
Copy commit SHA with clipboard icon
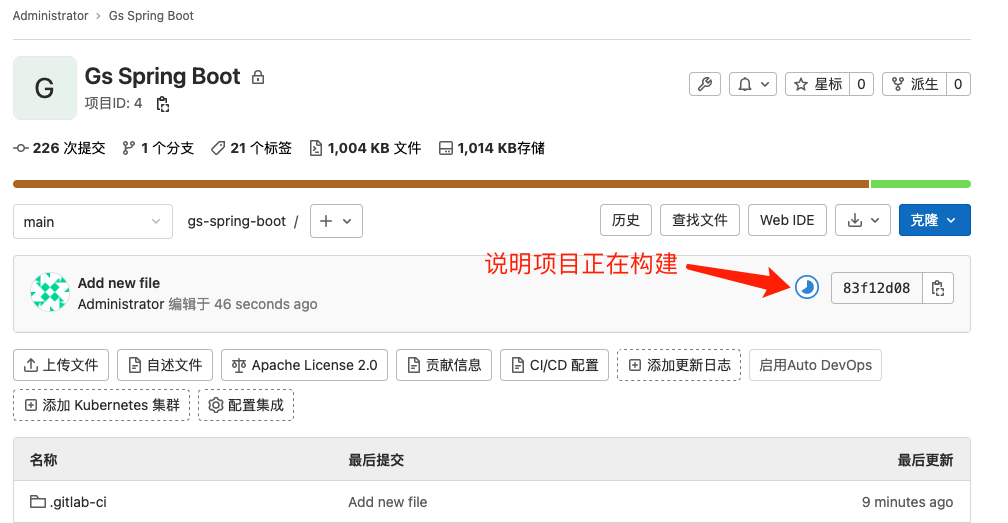tap(938, 288)
